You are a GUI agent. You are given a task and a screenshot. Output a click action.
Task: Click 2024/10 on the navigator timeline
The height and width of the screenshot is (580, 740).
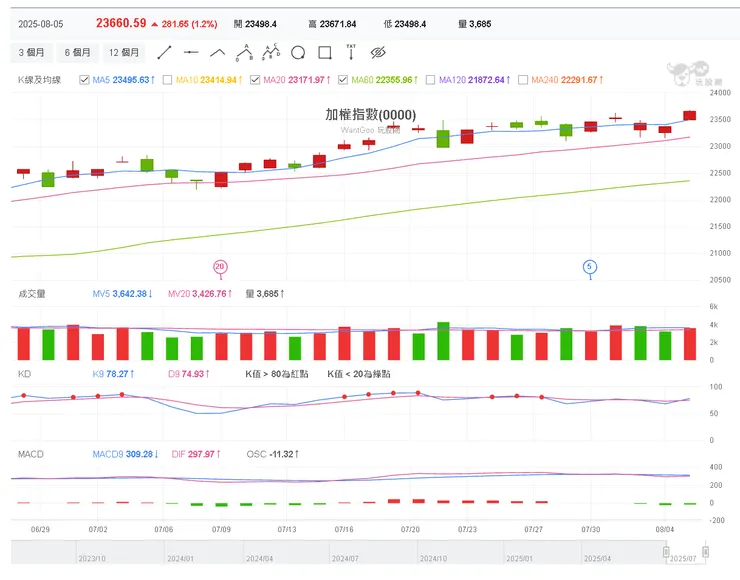[433, 559]
